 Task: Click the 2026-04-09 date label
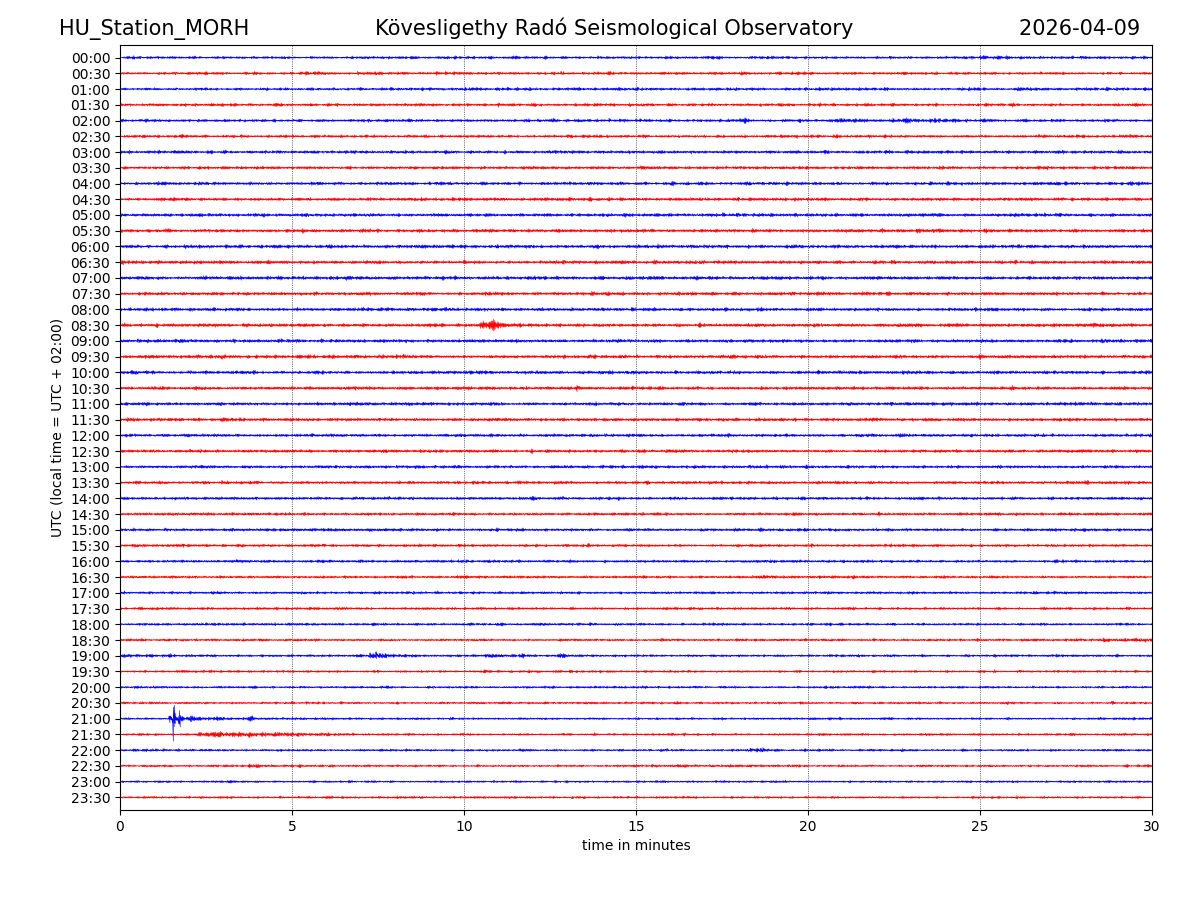(1079, 28)
